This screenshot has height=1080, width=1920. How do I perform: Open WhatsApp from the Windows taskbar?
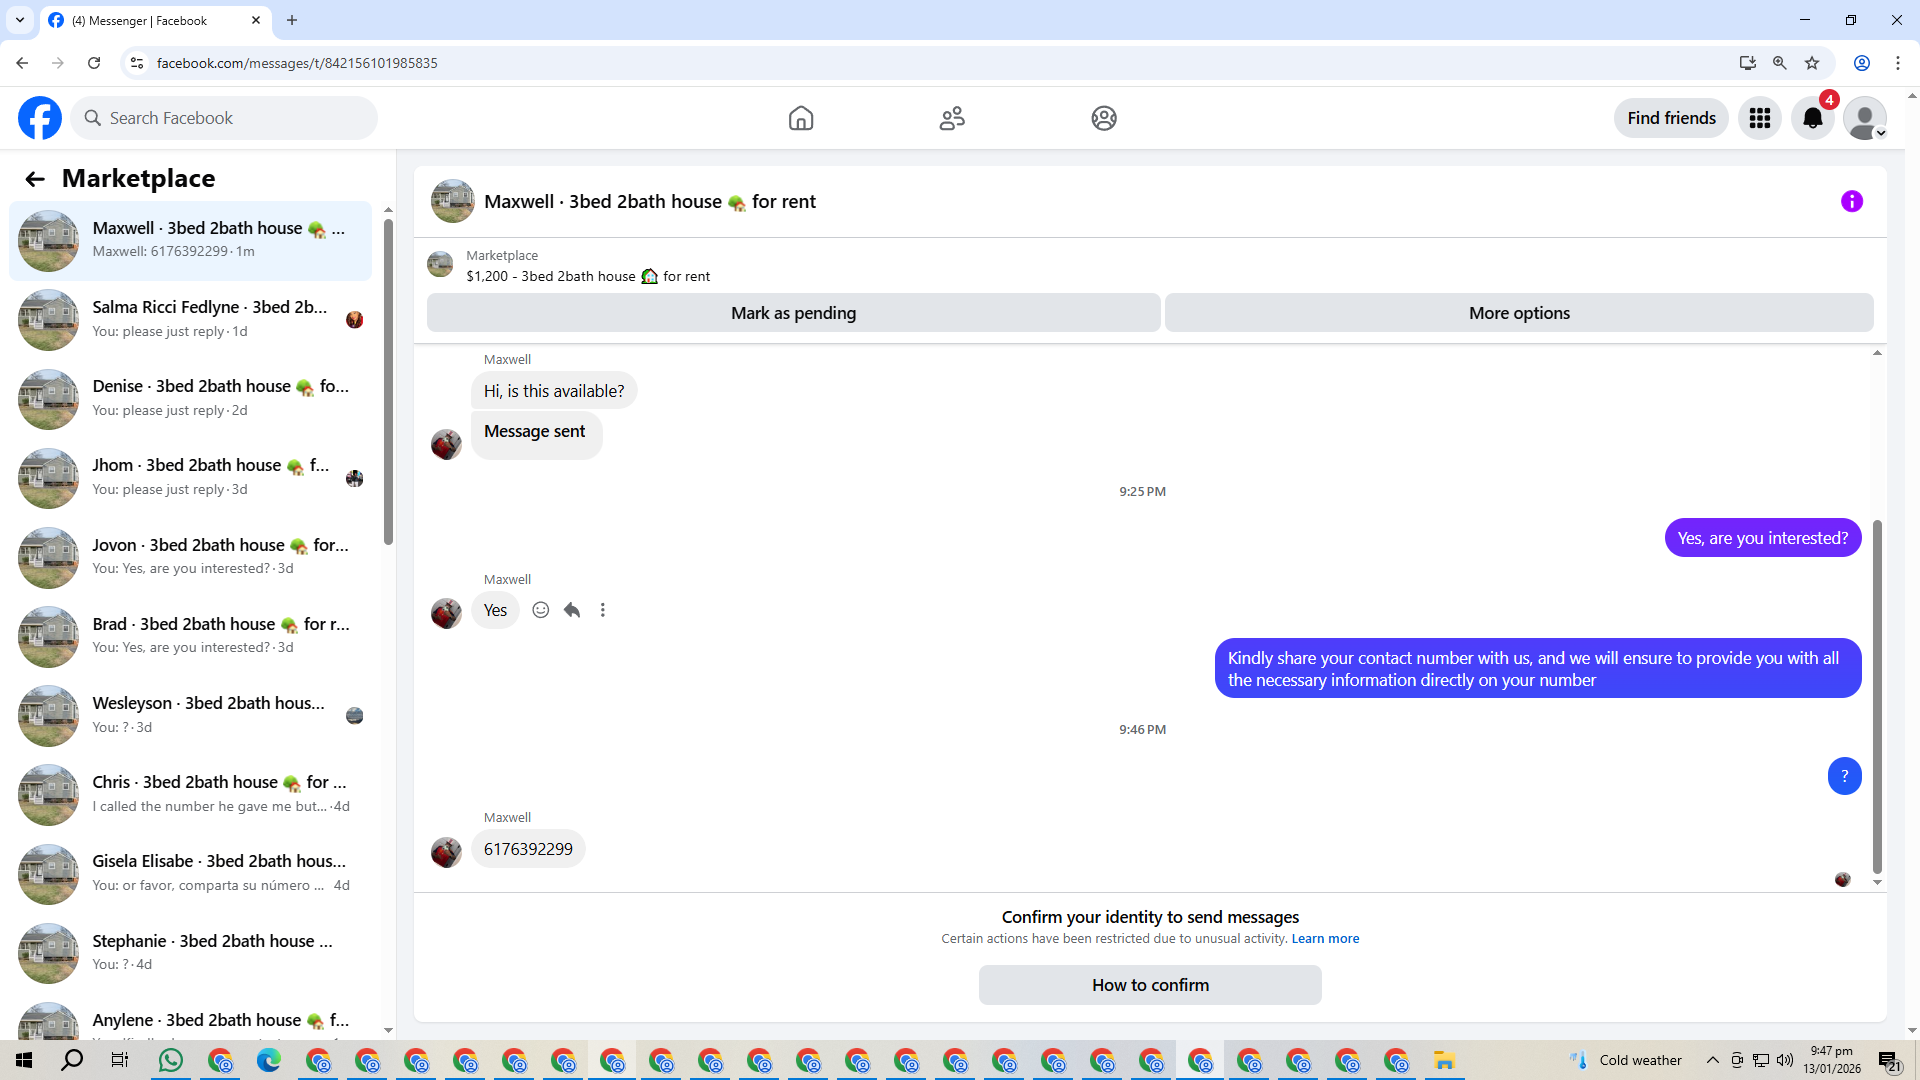[171, 1060]
